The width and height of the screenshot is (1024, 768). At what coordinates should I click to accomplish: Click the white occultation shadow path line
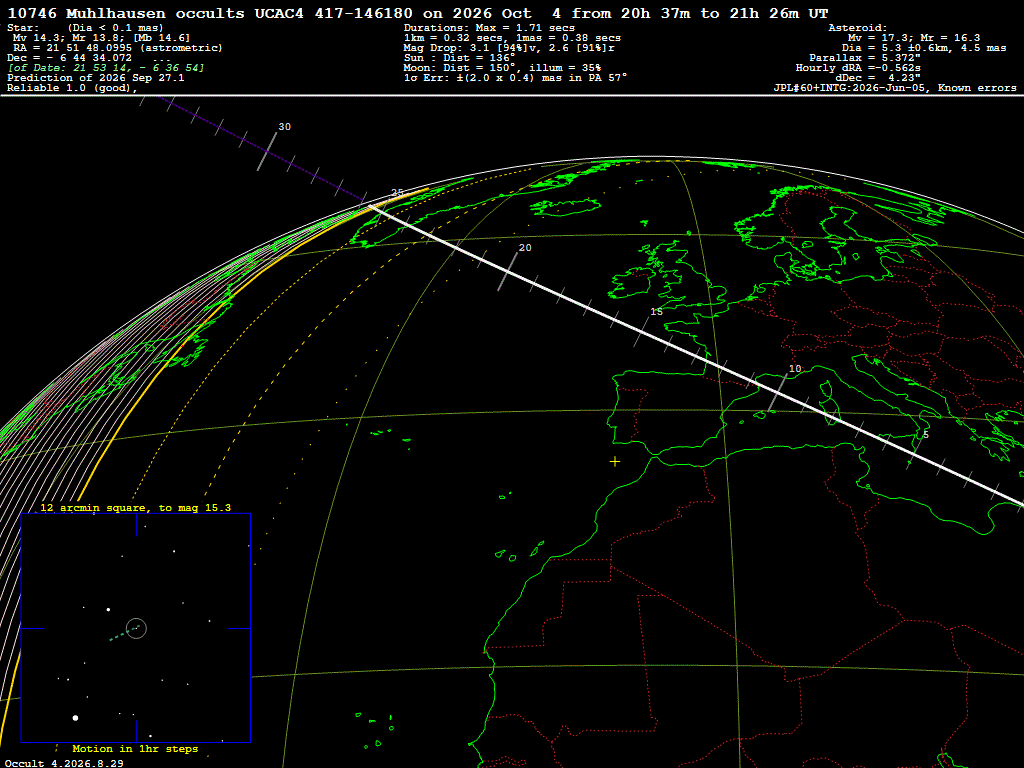[x=696, y=355]
